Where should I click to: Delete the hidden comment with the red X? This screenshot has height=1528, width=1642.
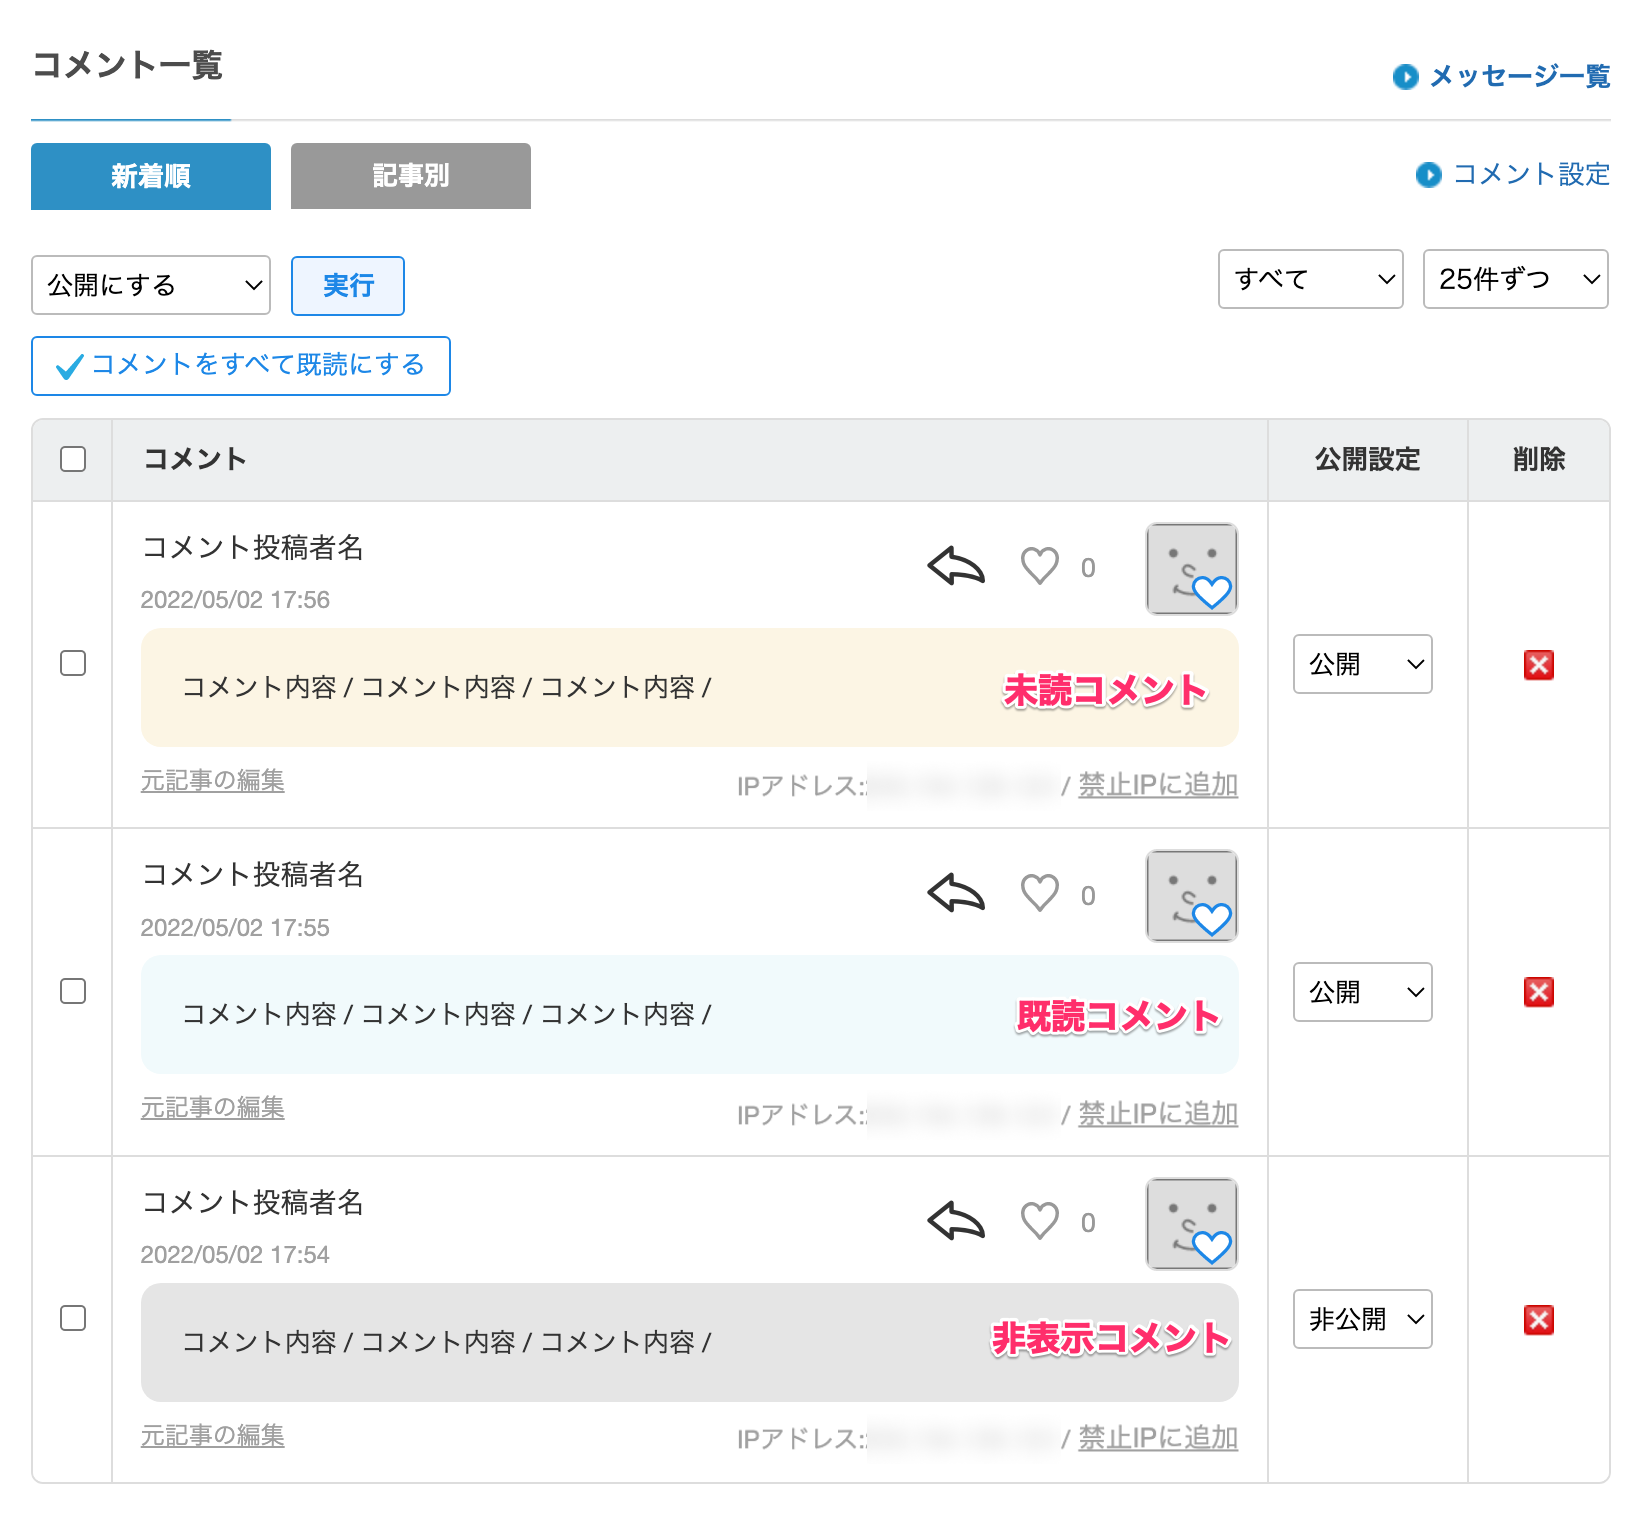pyautogui.click(x=1538, y=1320)
